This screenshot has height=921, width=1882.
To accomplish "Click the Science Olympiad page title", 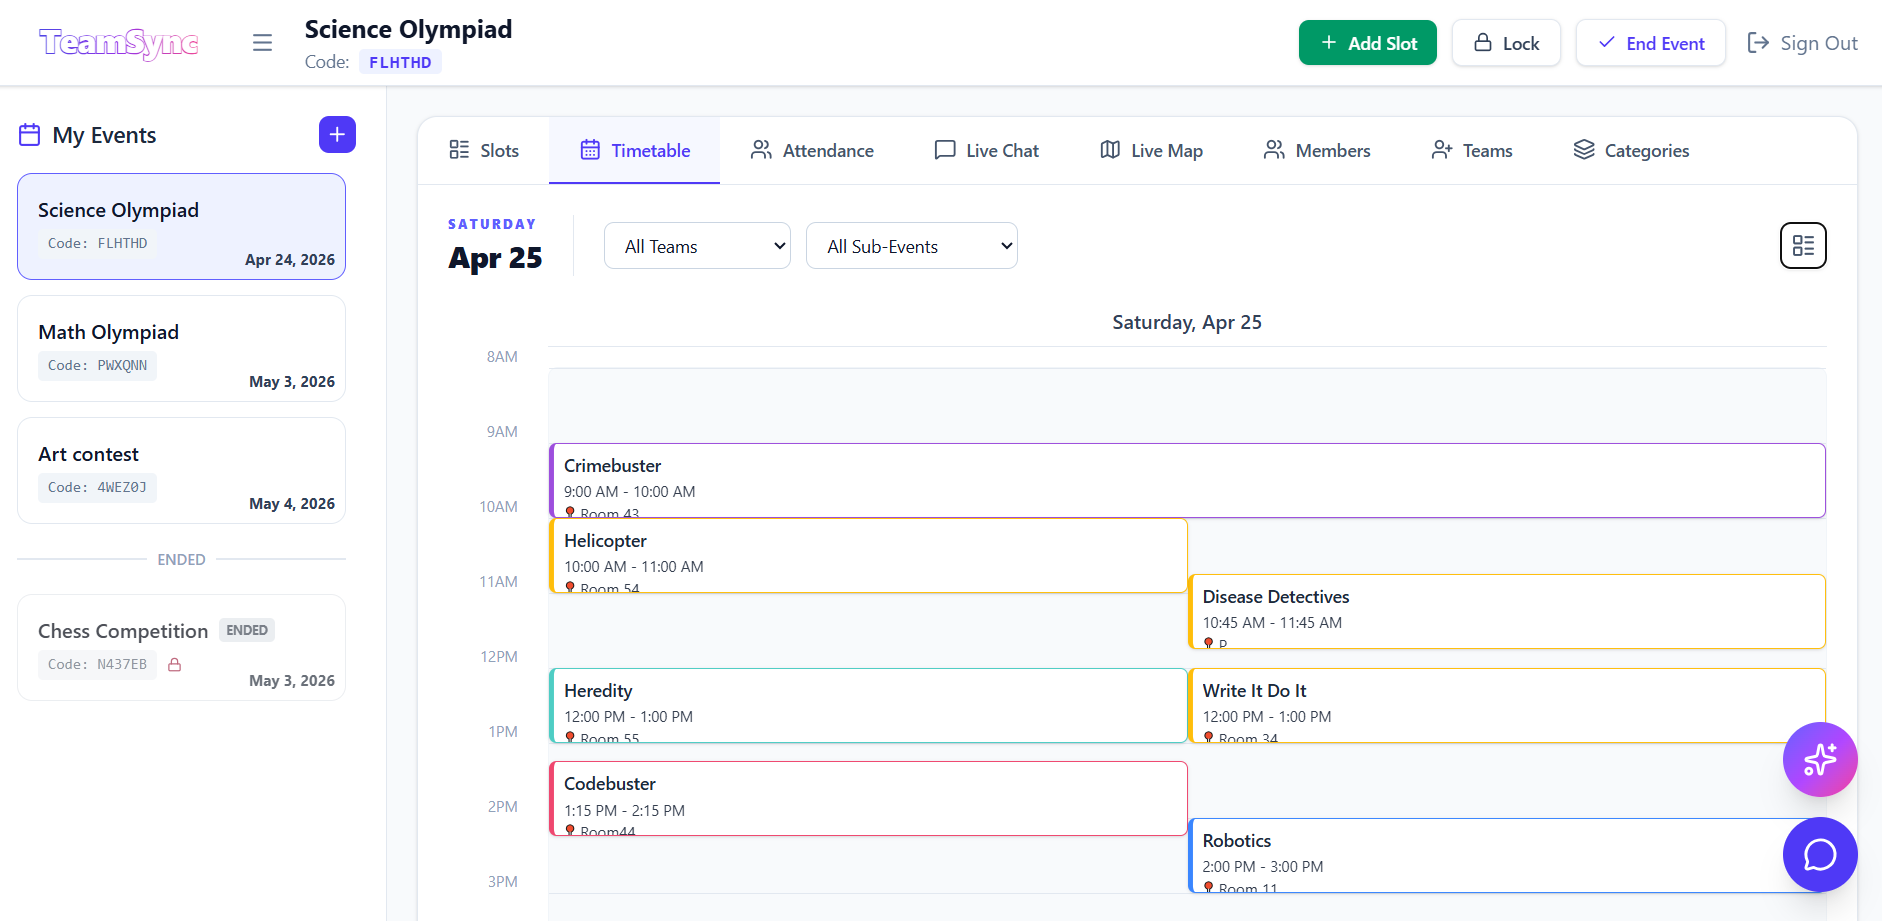I will point(408,29).
